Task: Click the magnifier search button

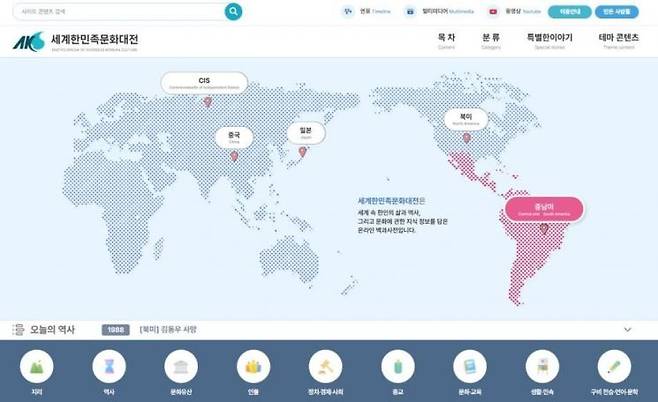Action: click(233, 12)
